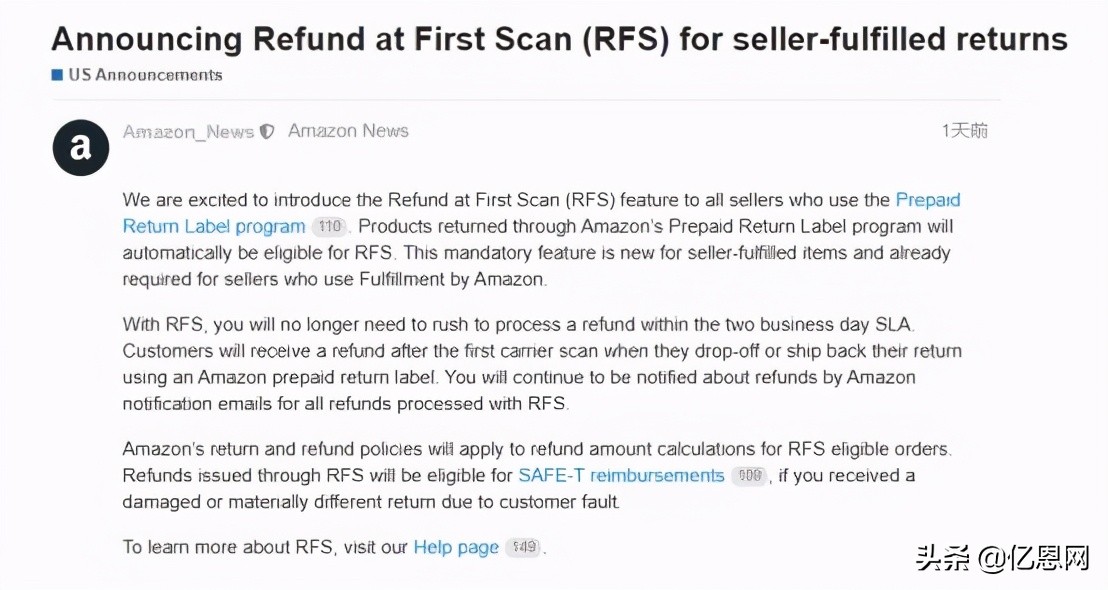Image resolution: width=1108 pixels, height=590 pixels.
Task: Open the 'Announcing Refund at First Scan' title
Action: click(559, 39)
